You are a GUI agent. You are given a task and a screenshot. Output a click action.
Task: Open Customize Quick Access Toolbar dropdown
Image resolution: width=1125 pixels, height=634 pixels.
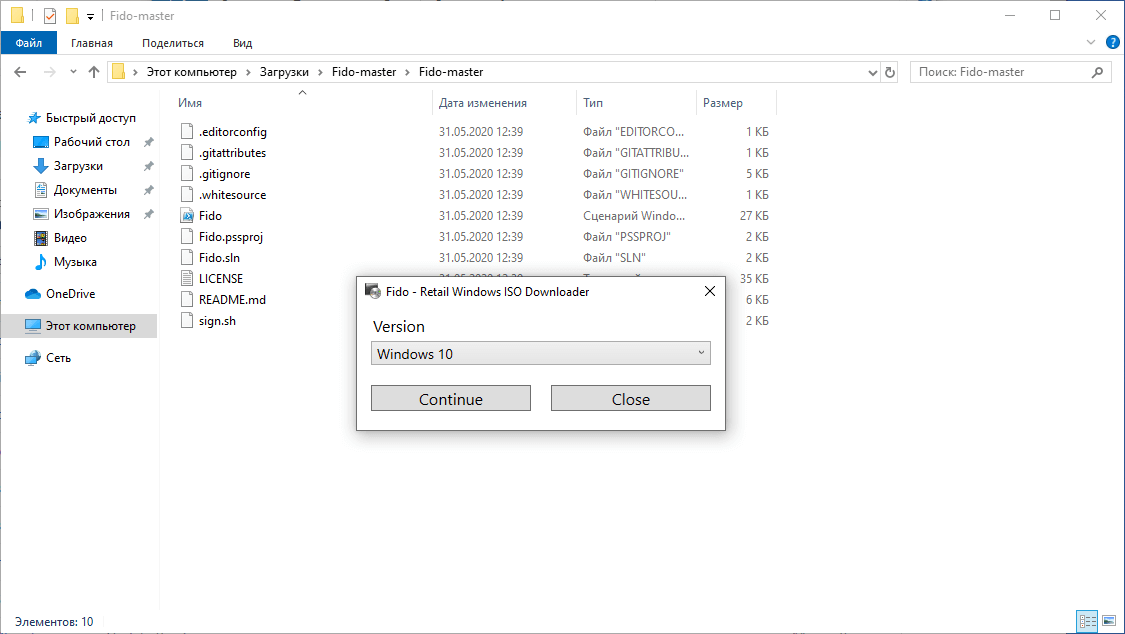(90, 16)
